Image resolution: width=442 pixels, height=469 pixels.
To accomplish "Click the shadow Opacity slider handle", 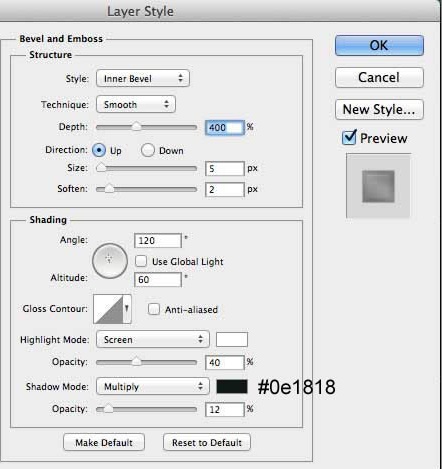I will [x=108, y=409].
